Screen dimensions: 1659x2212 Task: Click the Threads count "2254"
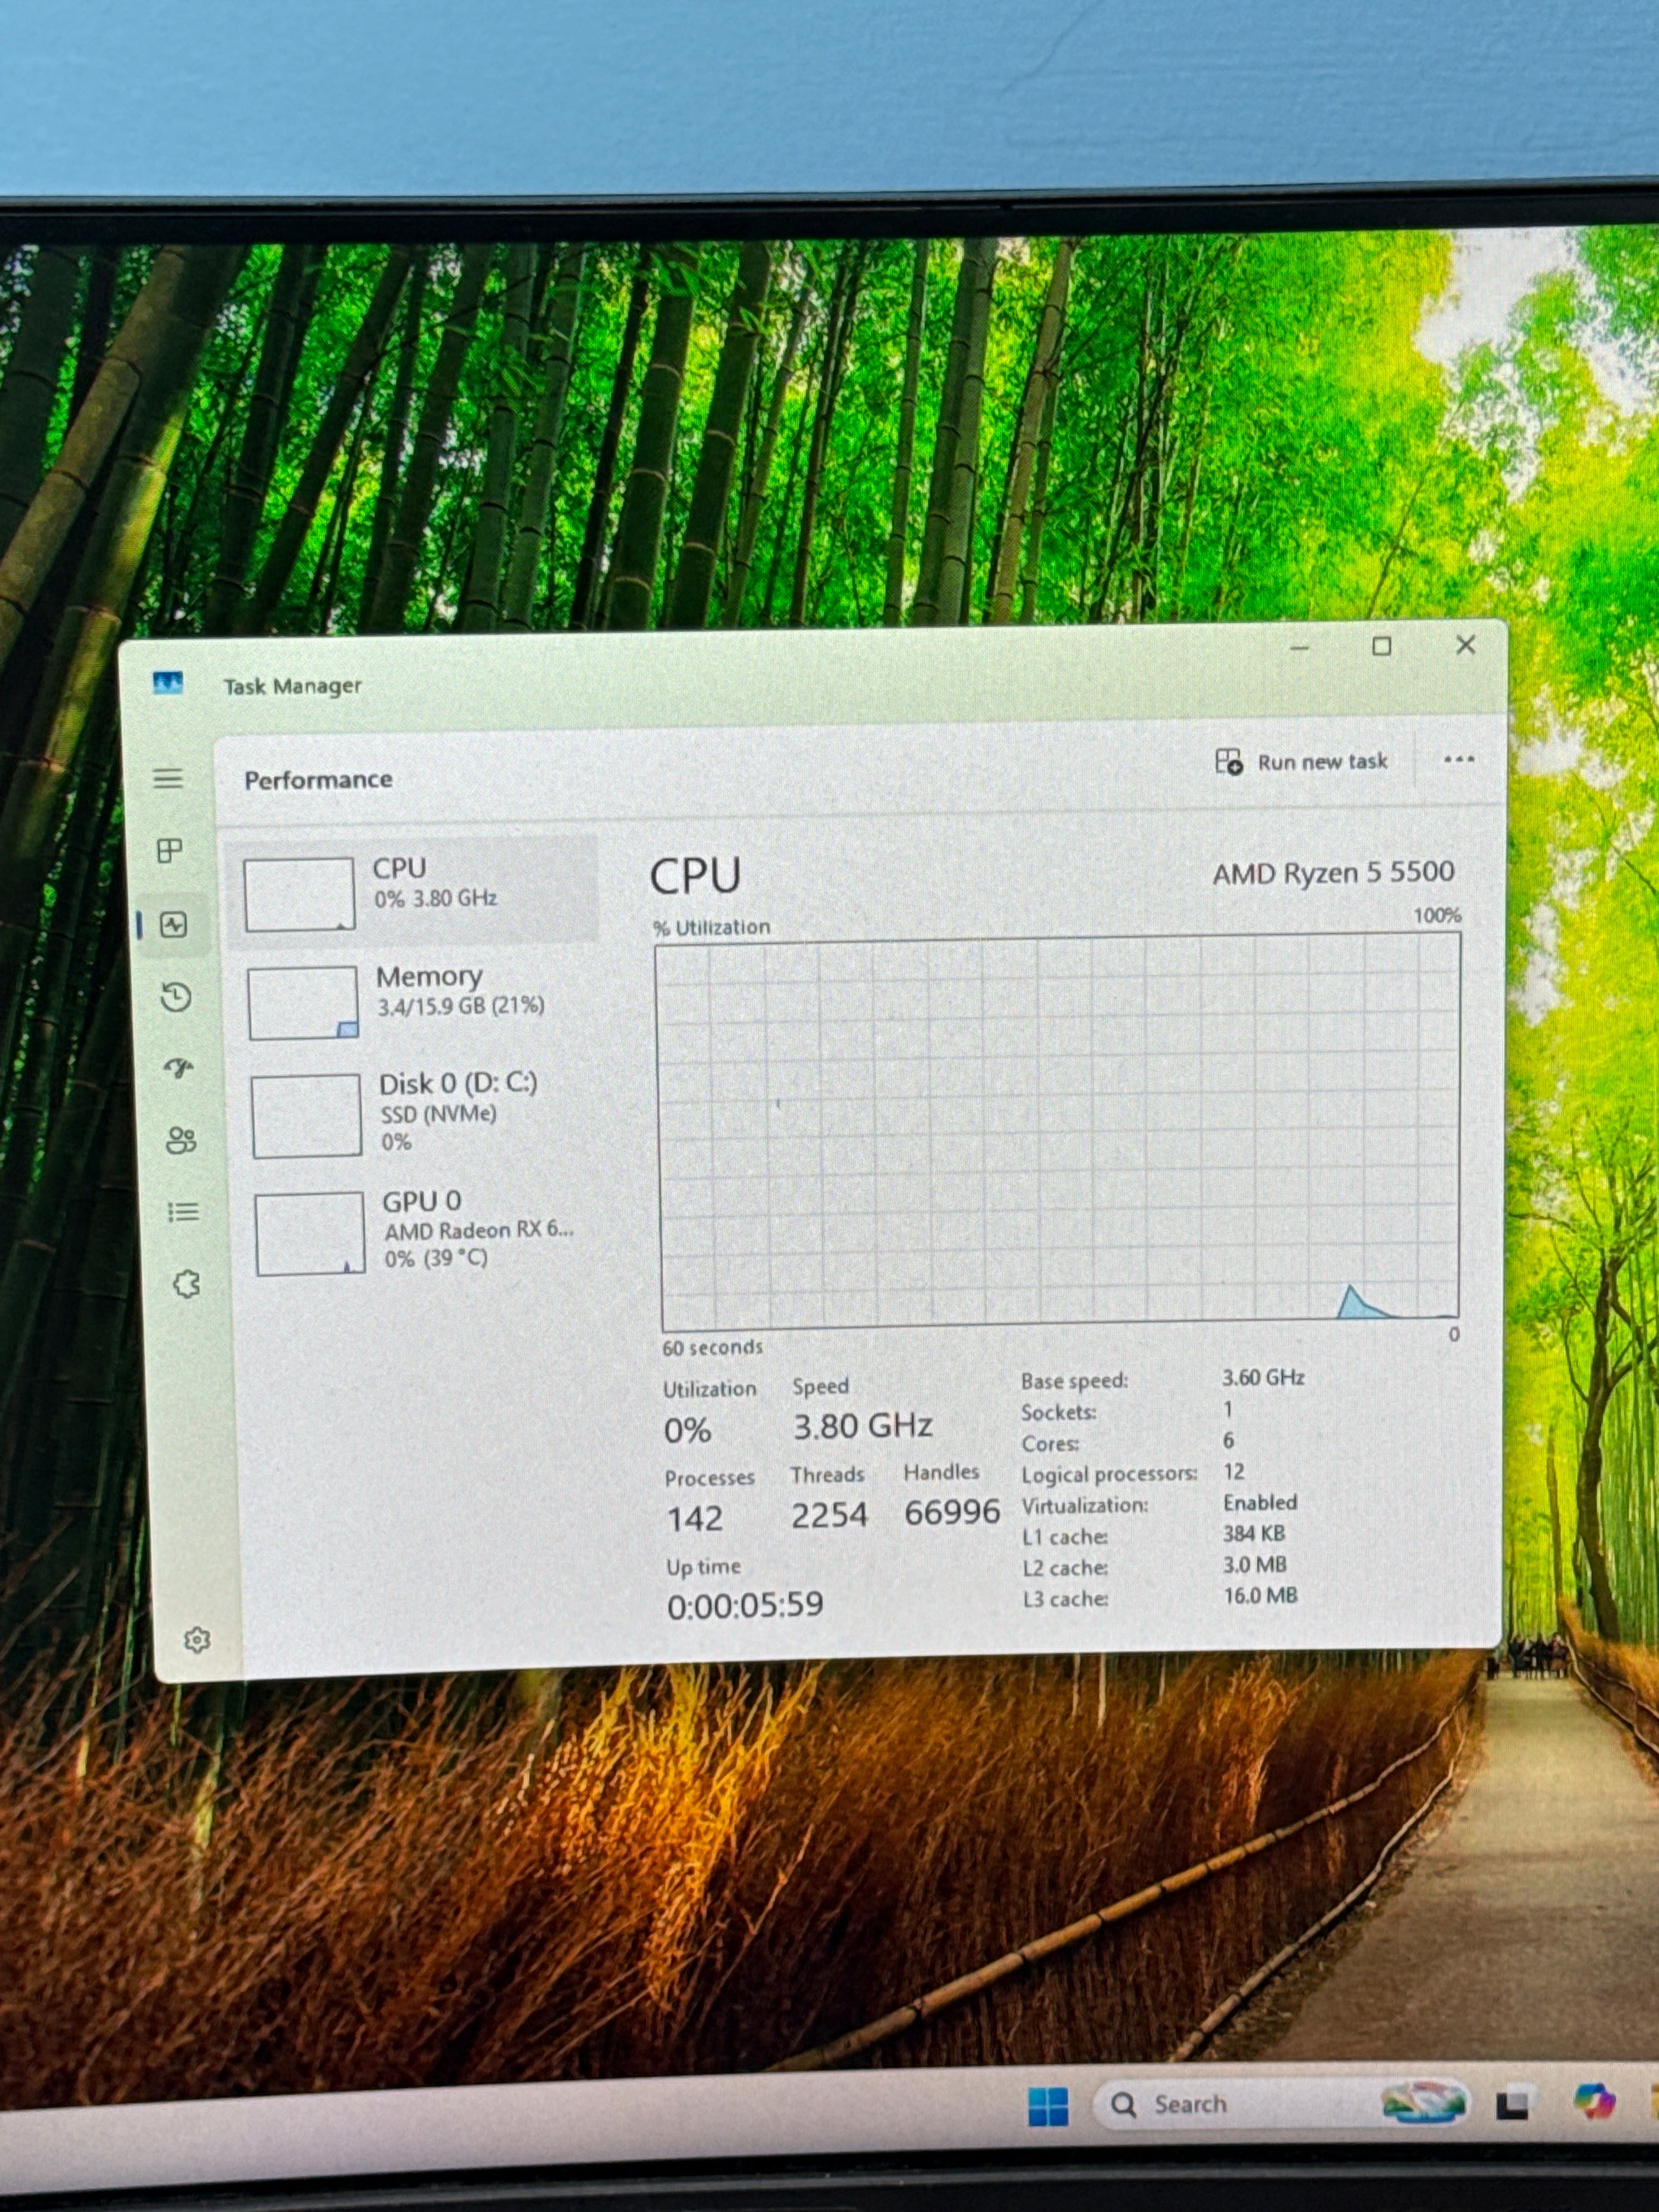(x=829, y=1515)
